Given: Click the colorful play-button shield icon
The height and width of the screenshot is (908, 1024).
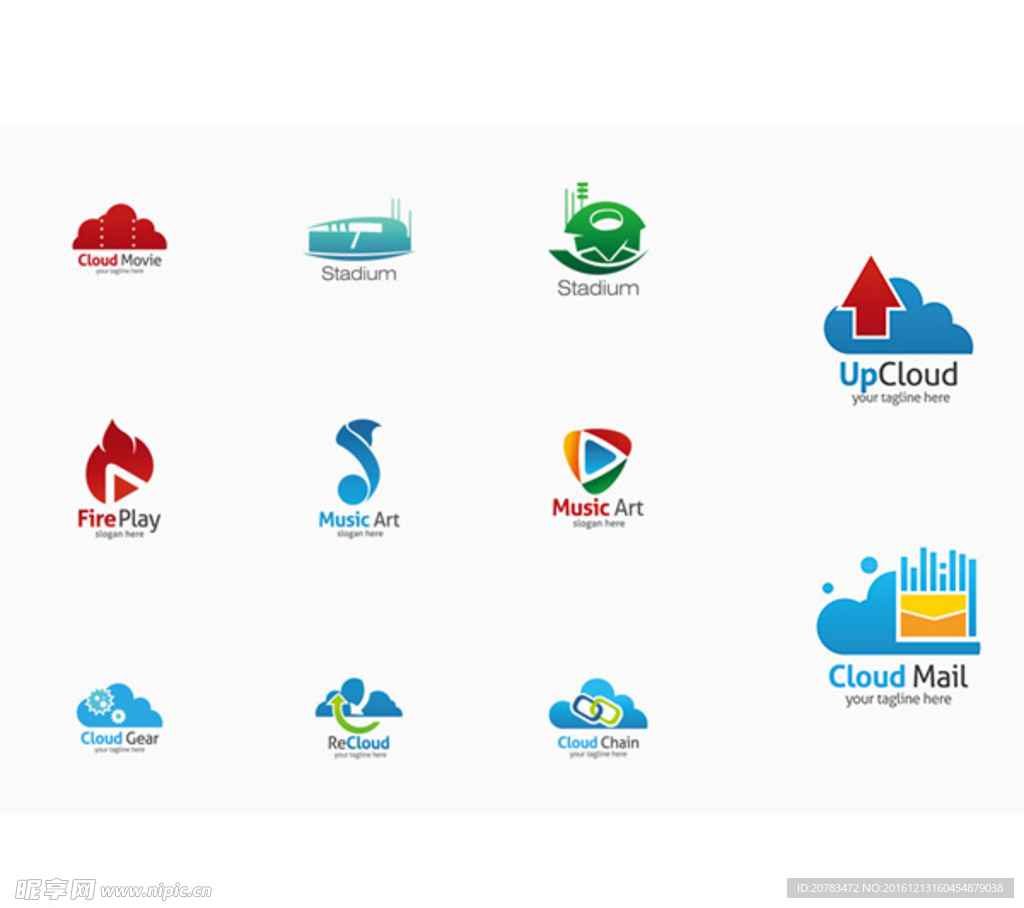Looking at the screenshot, I should (597, 460).
